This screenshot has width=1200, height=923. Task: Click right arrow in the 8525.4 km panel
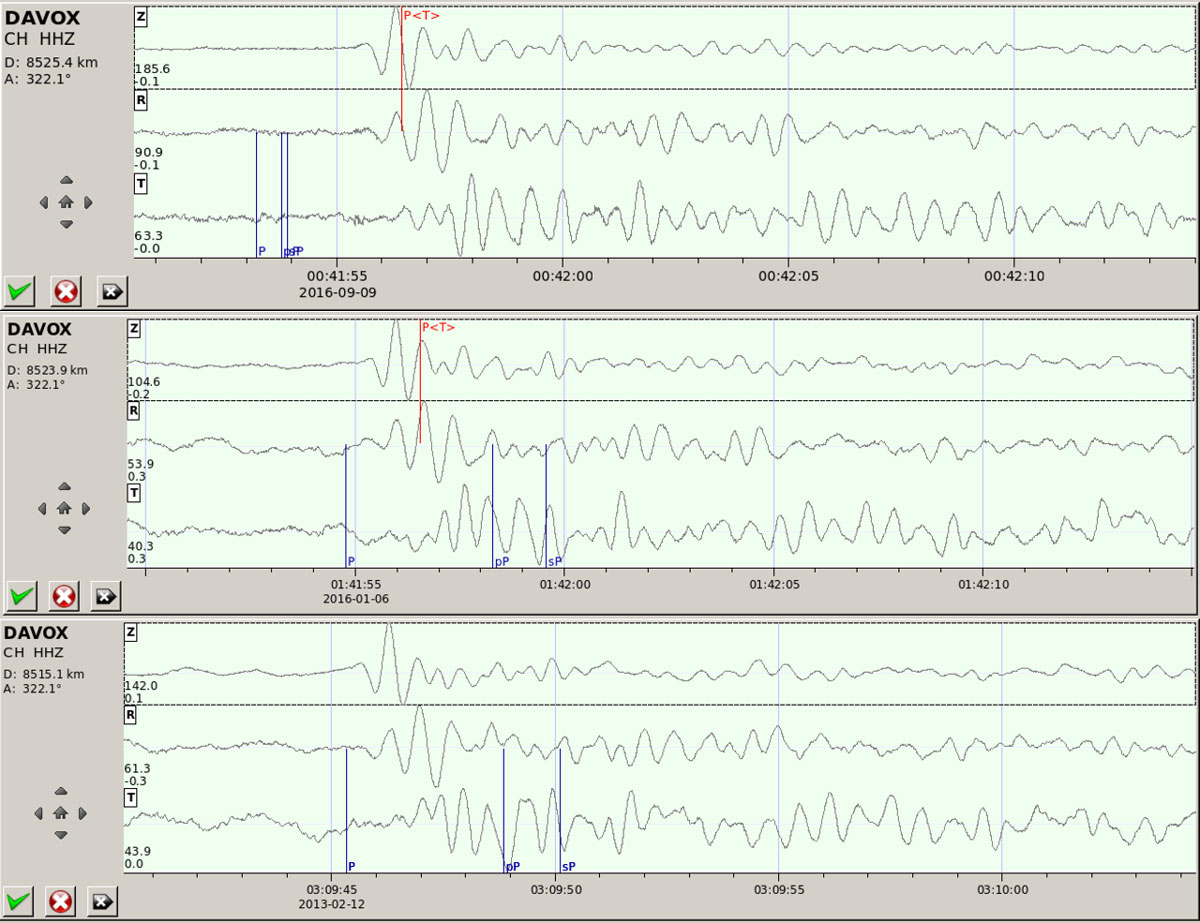click(x=88, y=202)
